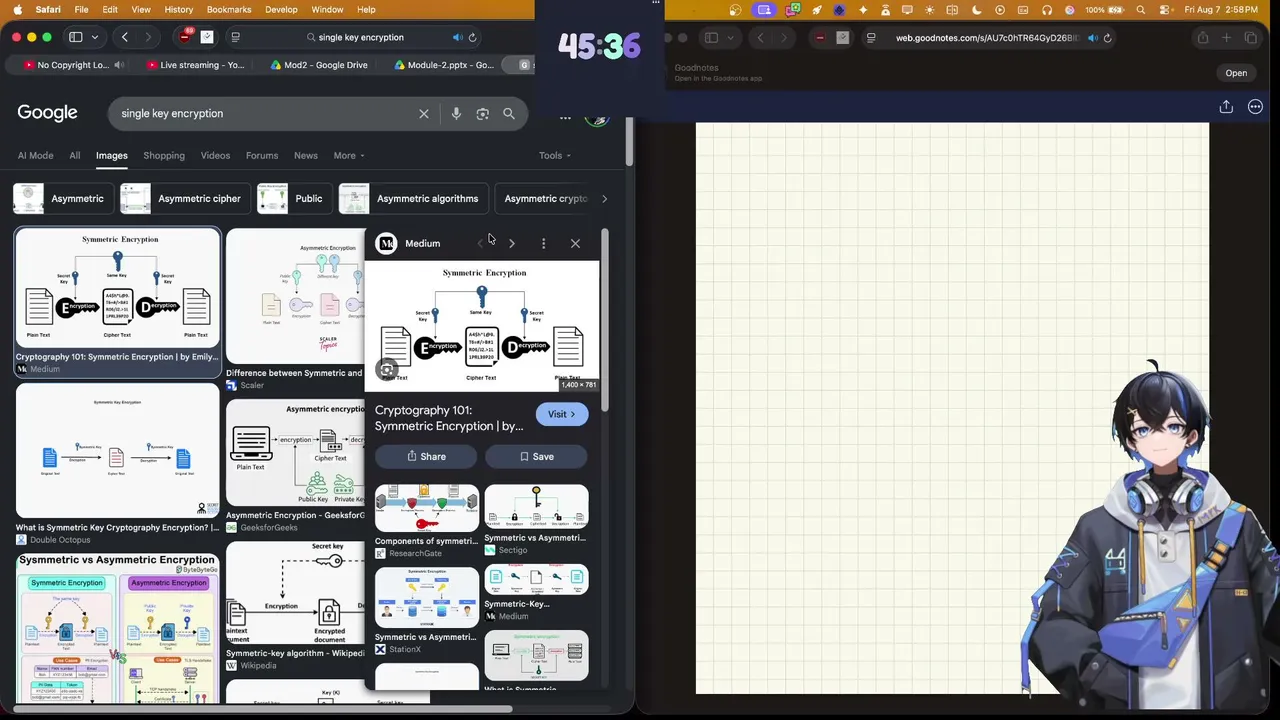Show more related search chips arrow
1280x720 pixels.
604,199
